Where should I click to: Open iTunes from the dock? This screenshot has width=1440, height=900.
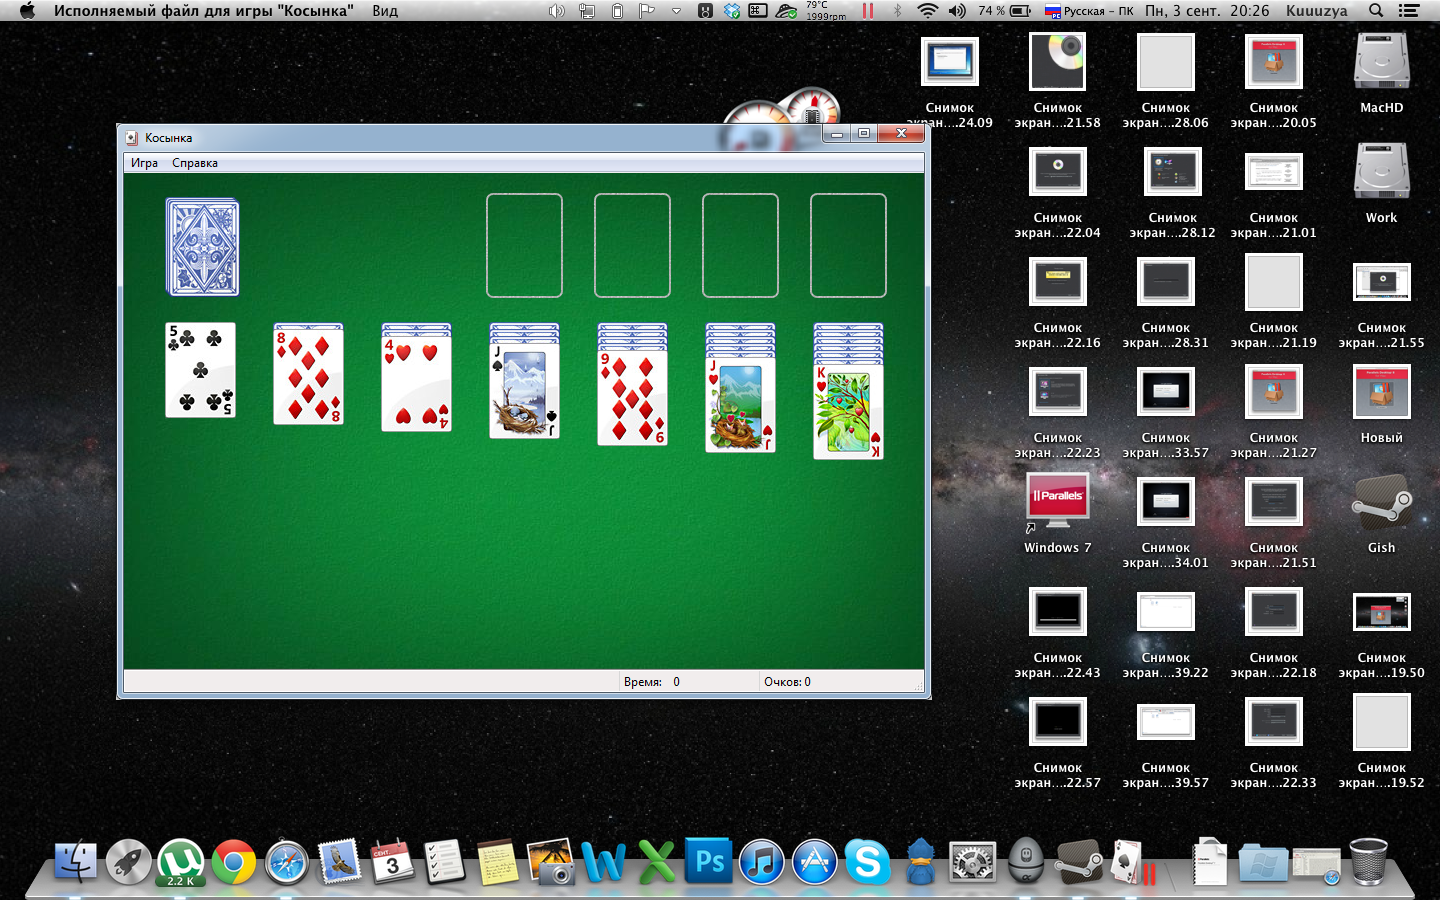[x=762, y=862]
